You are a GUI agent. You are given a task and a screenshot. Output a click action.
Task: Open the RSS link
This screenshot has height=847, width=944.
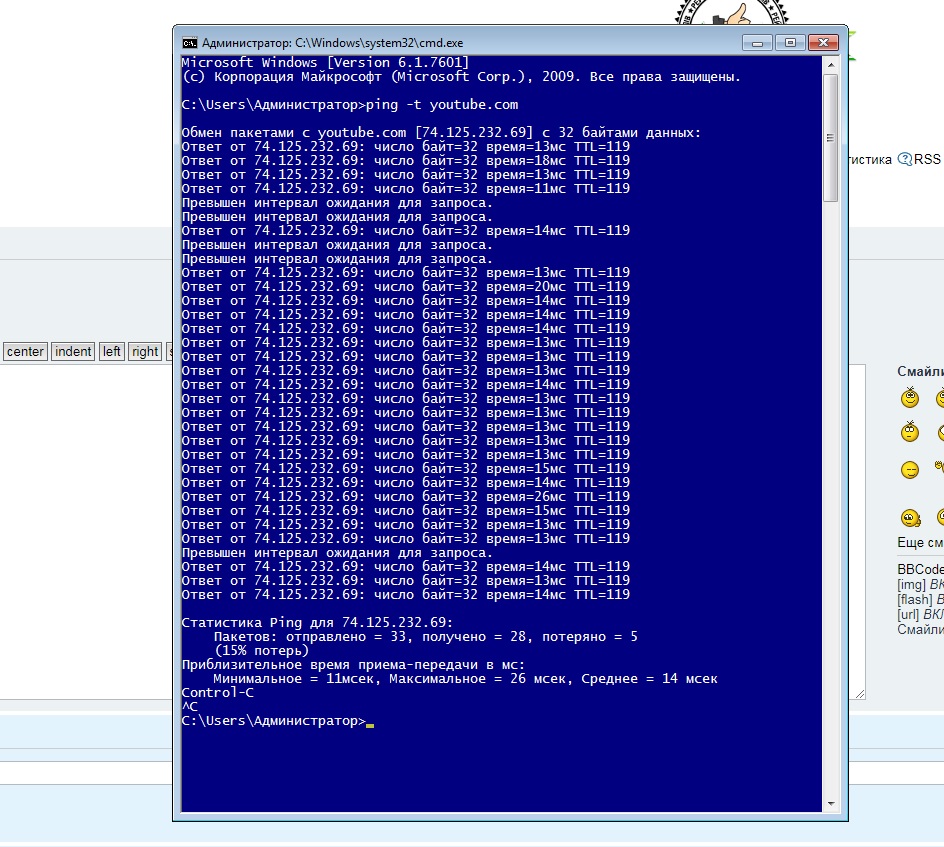point(927,159)
